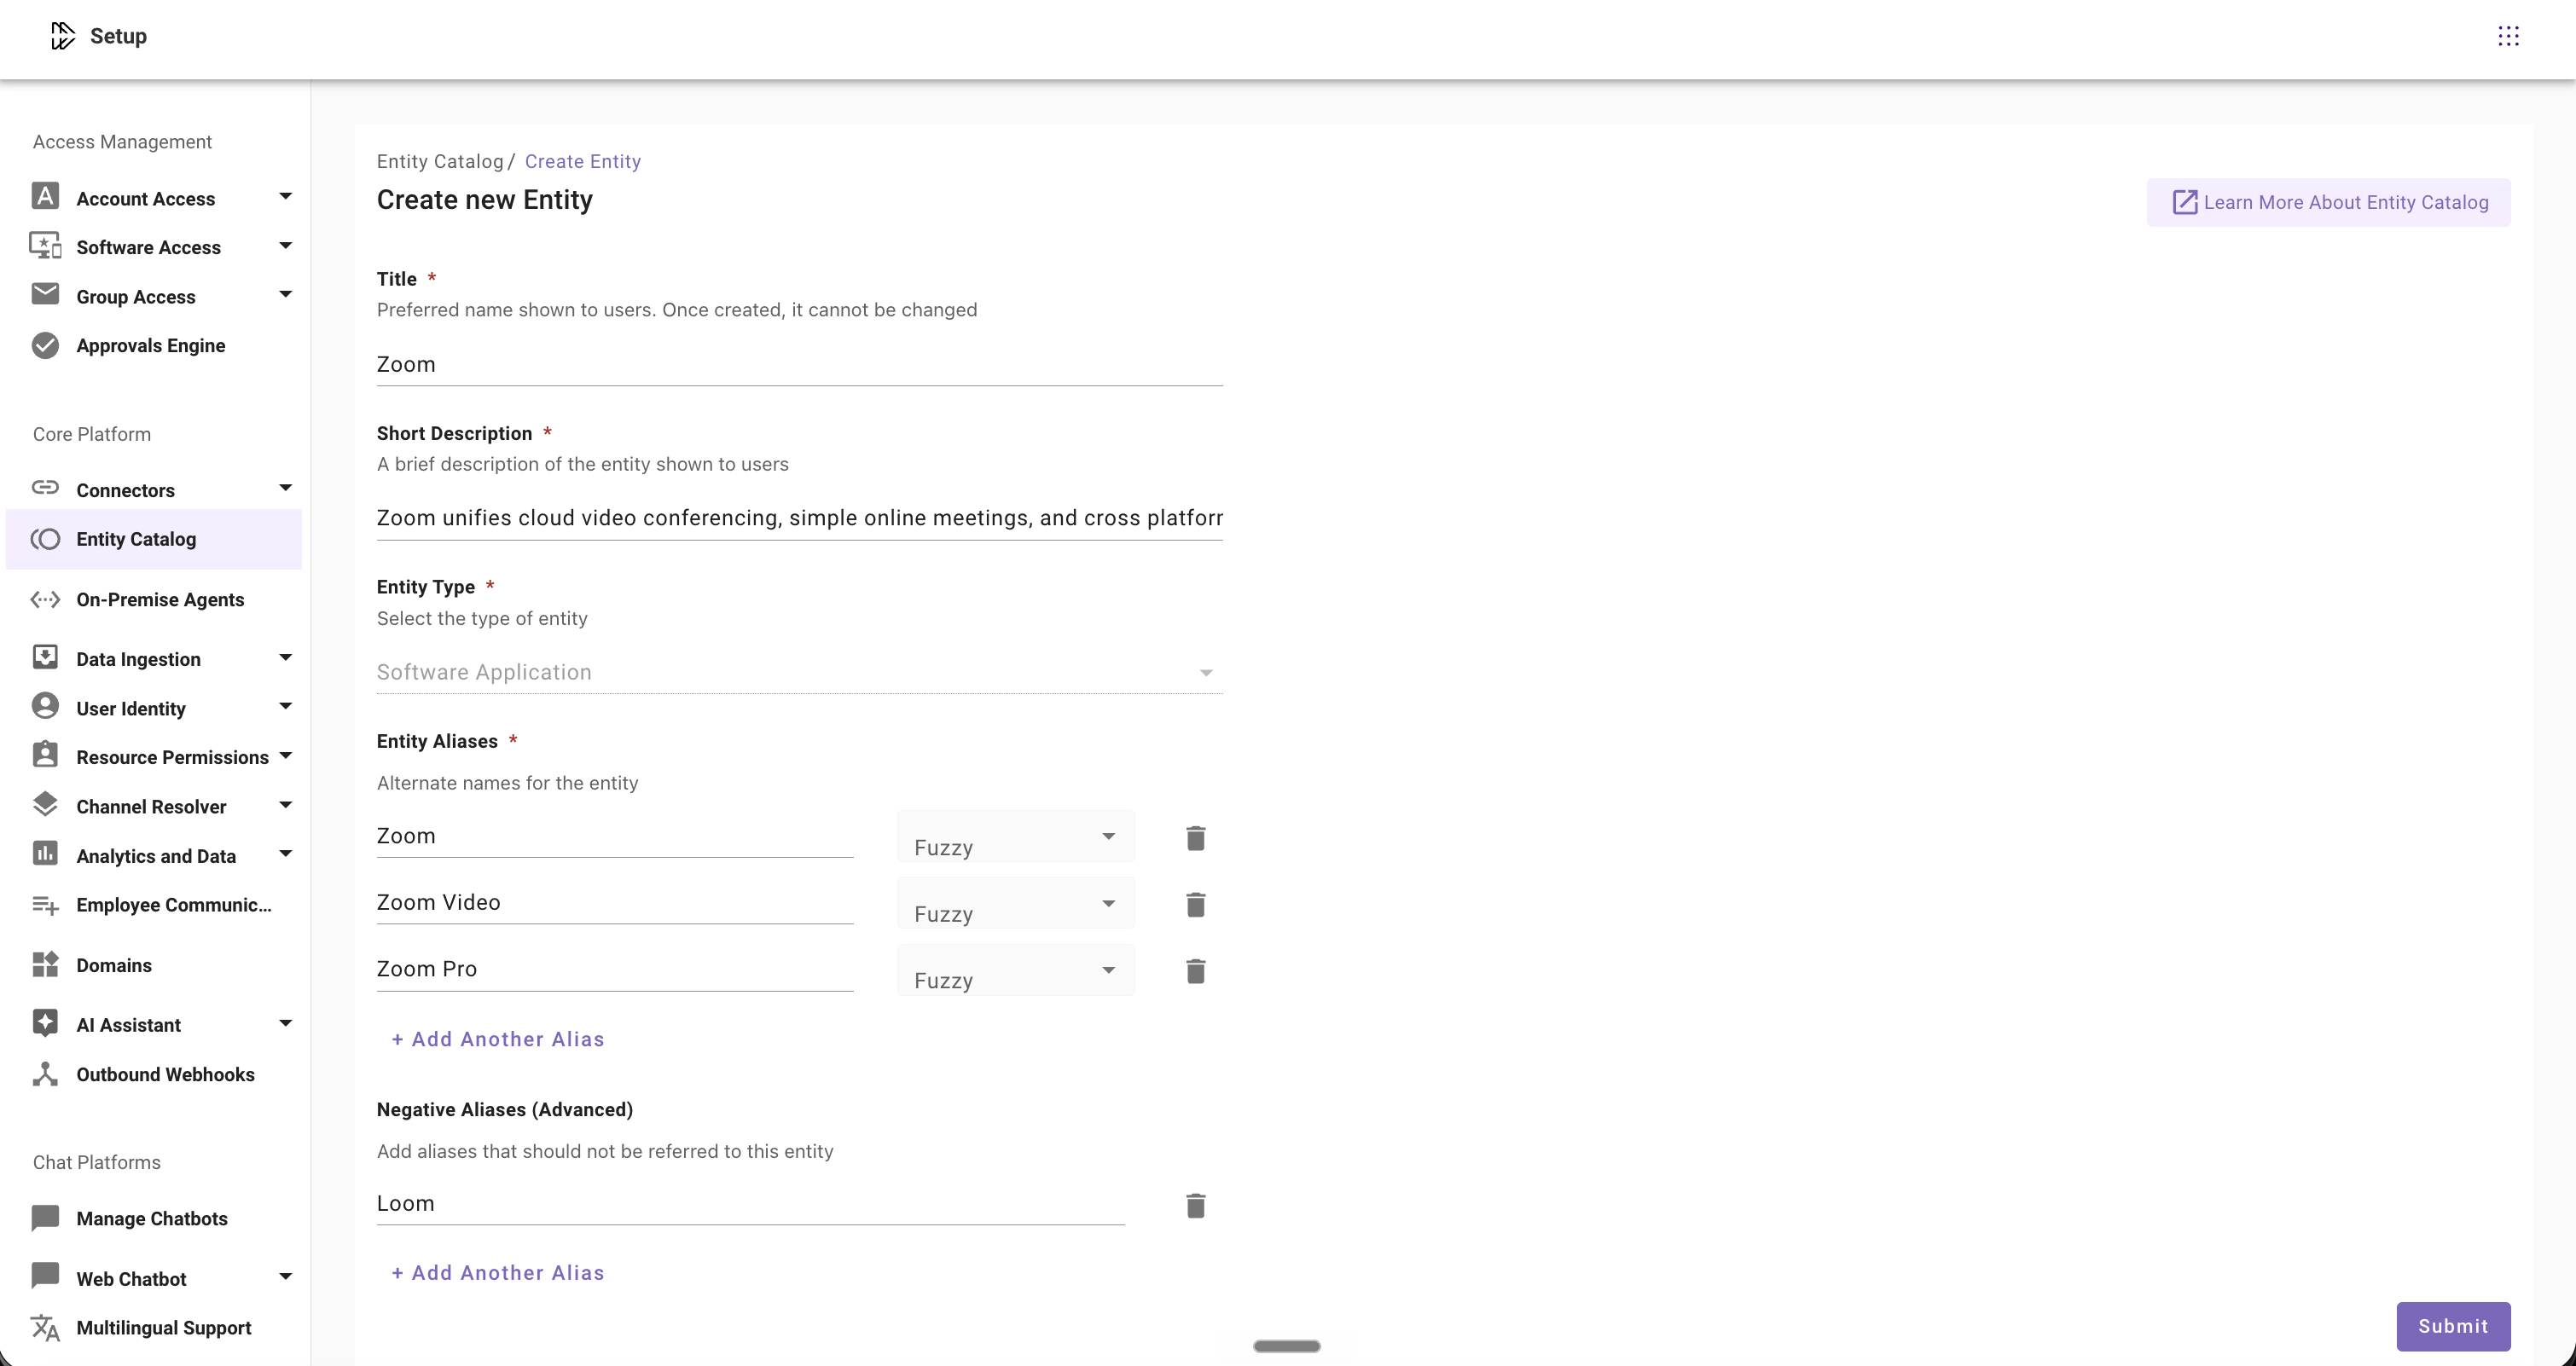Expand the Web Chatbot arrow
The image size is (2576, 1366).
tap(285, 1277)
